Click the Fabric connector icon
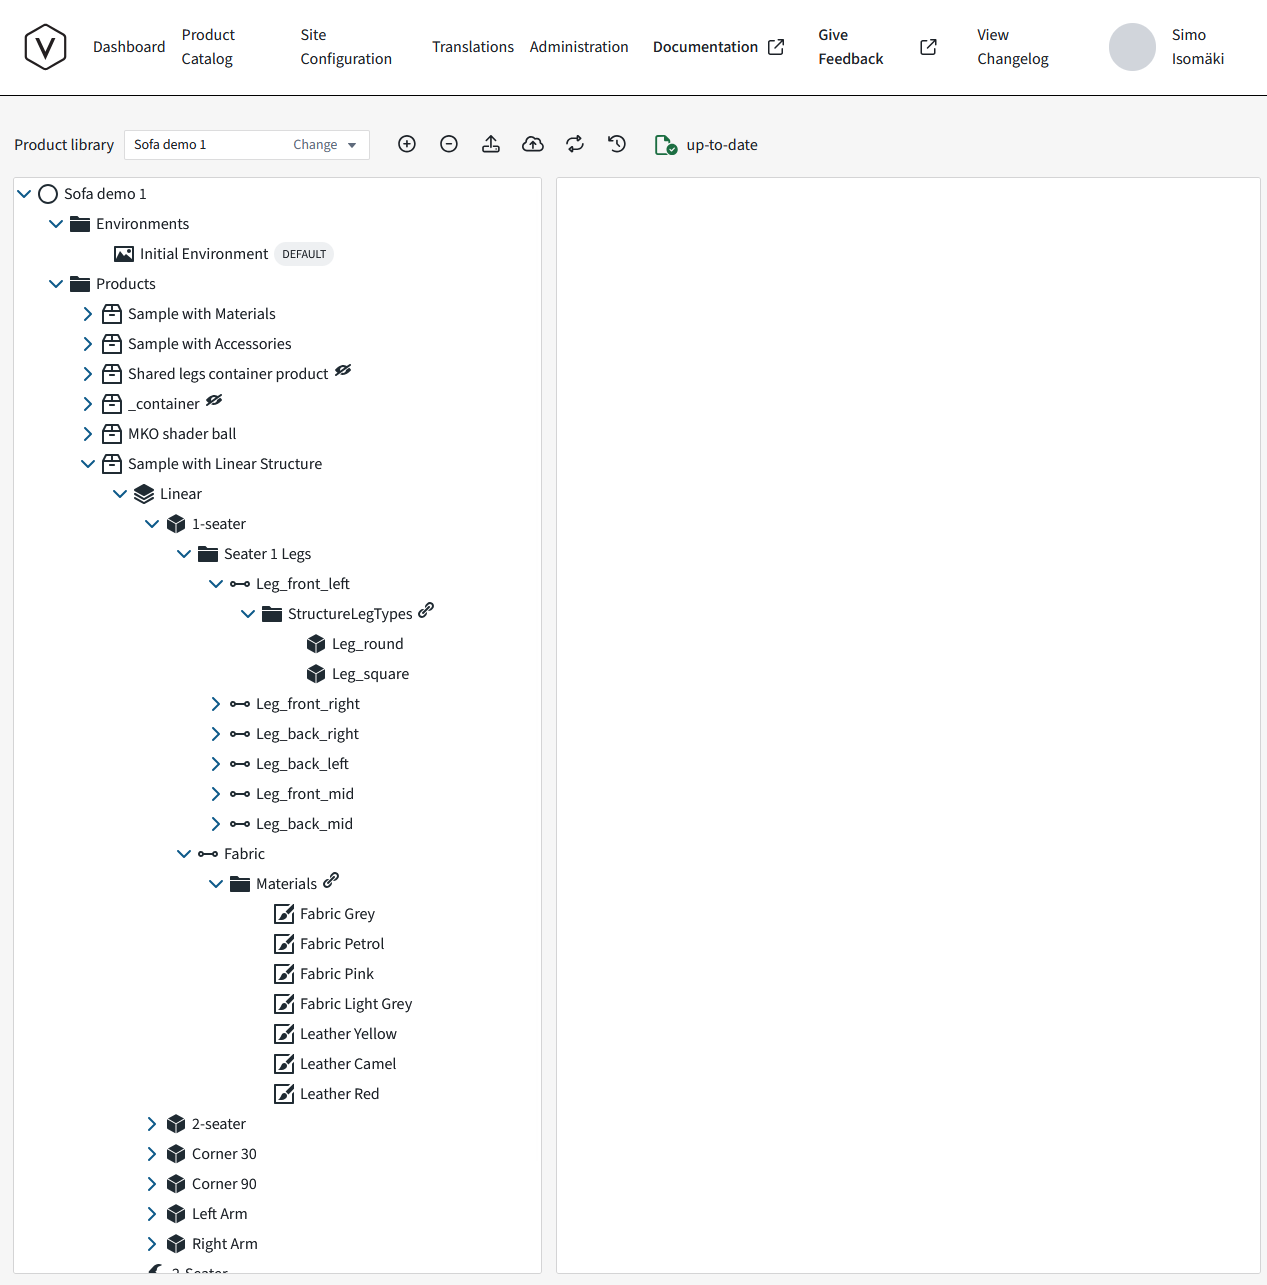The image size is (1267, 1285). coord(208,854)
